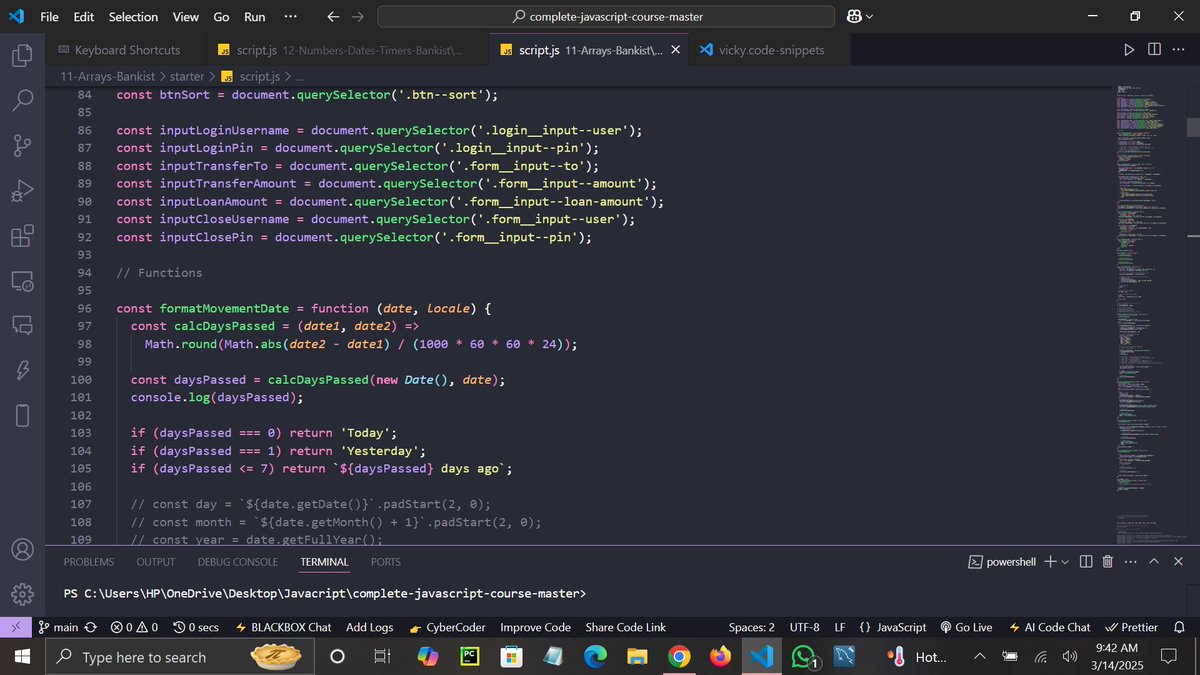Switch to the DEBUG CONSOLE panel tab
Image resolution: width=1200 pixels, height=675 pixels.
pyautogui.click(x=238, y=562)
